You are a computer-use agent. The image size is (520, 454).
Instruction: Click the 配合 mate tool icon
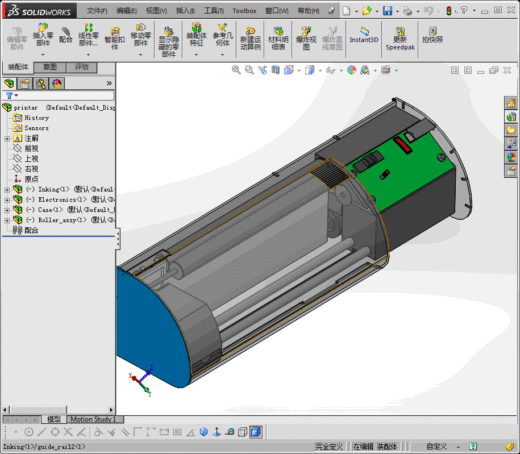(66, 35)
